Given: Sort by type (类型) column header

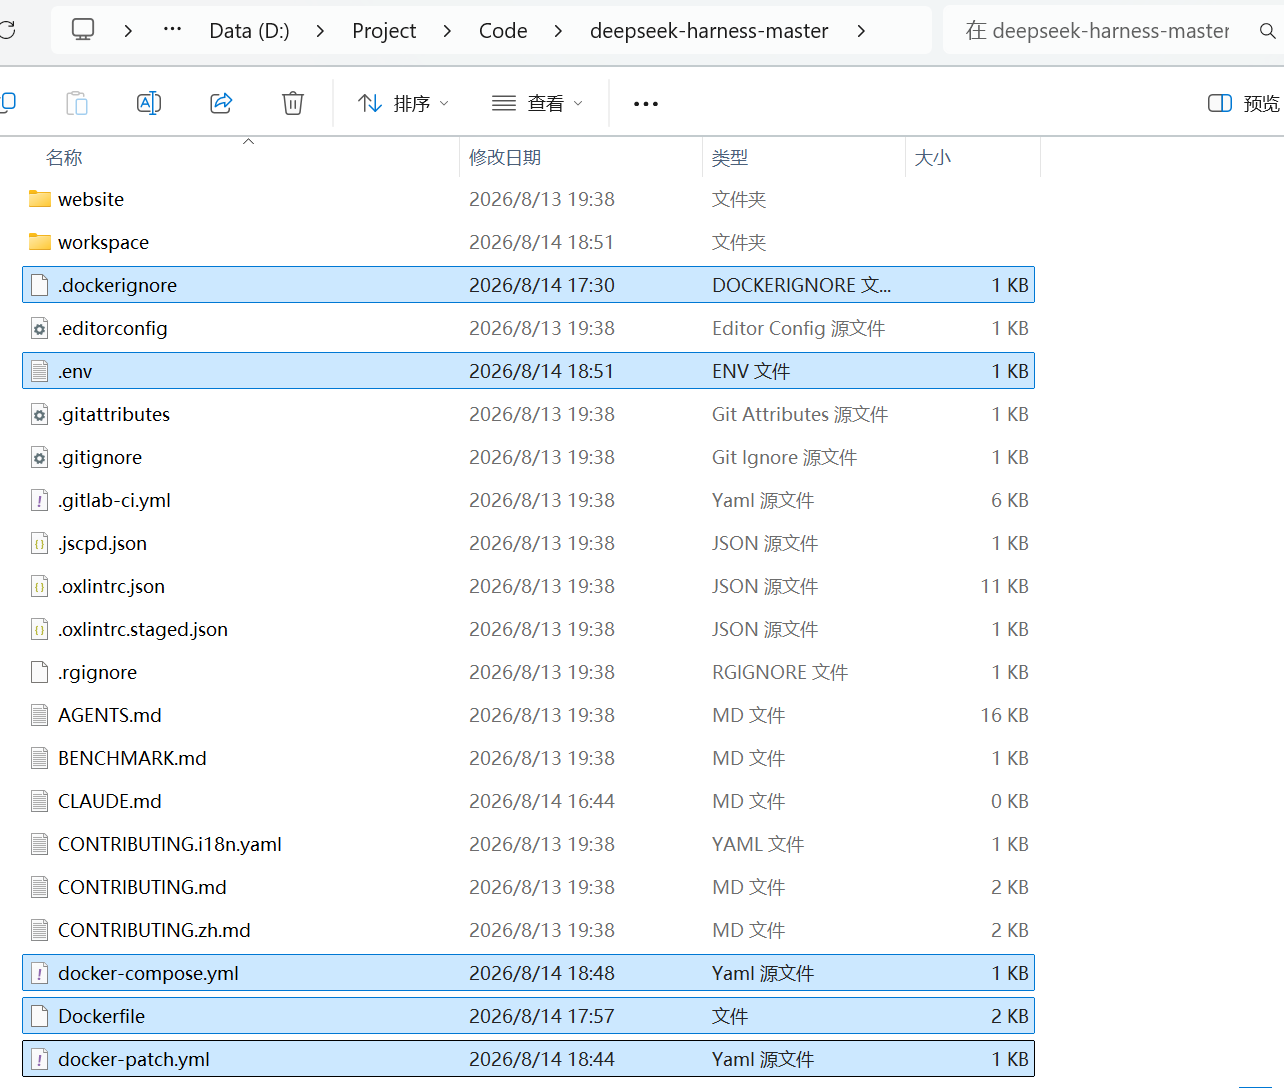Looking at the screenshot, I should pos(730,158).
